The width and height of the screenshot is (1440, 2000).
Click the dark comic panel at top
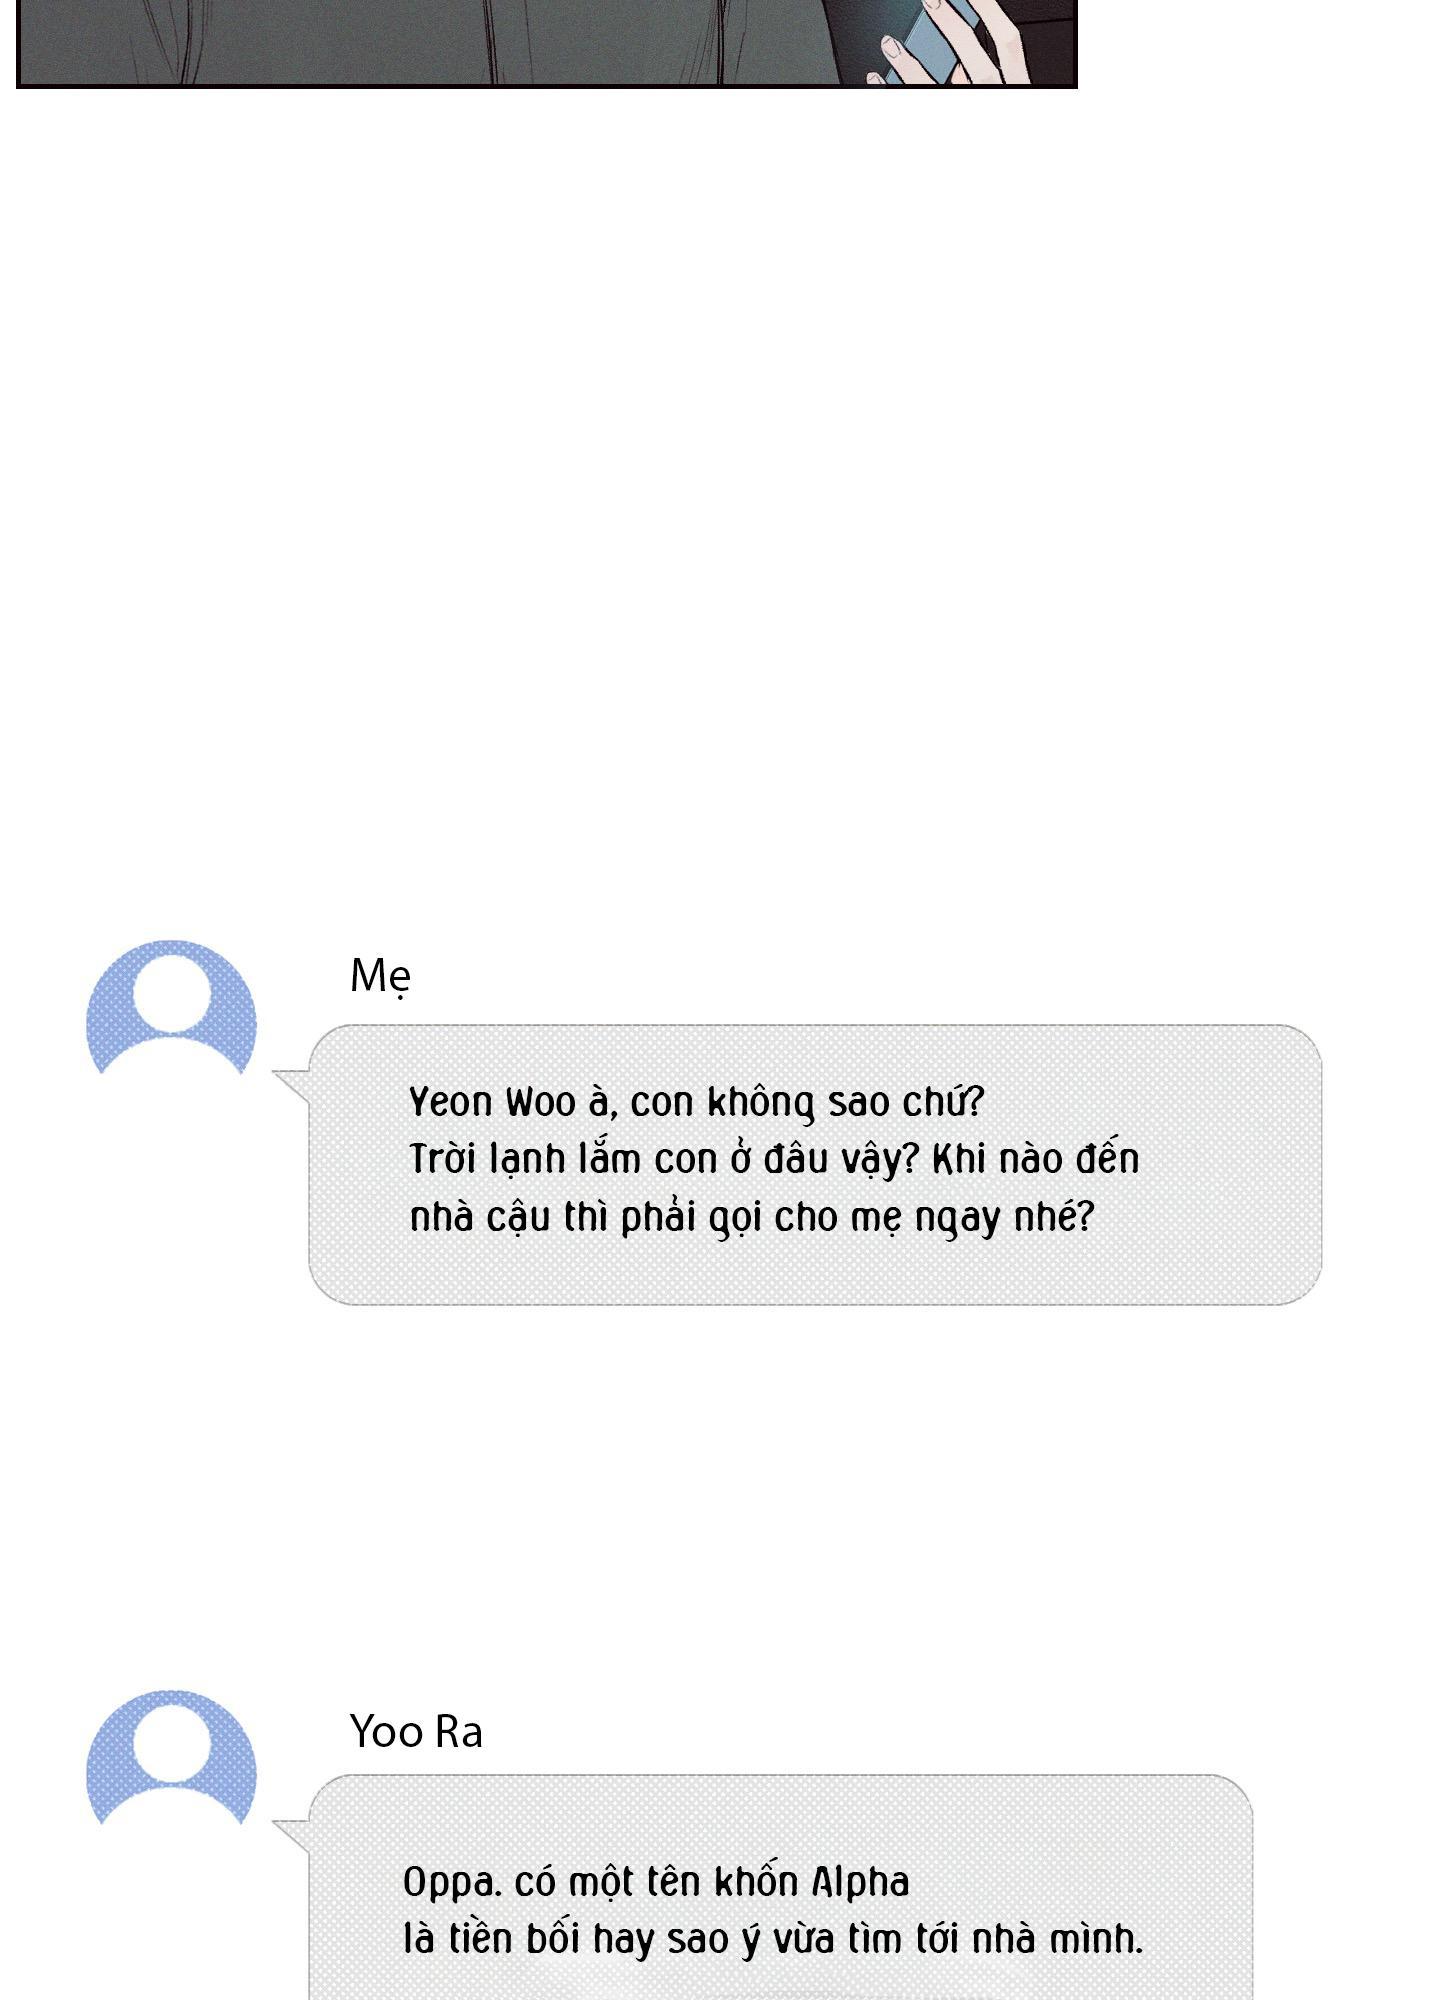(547, 43)
